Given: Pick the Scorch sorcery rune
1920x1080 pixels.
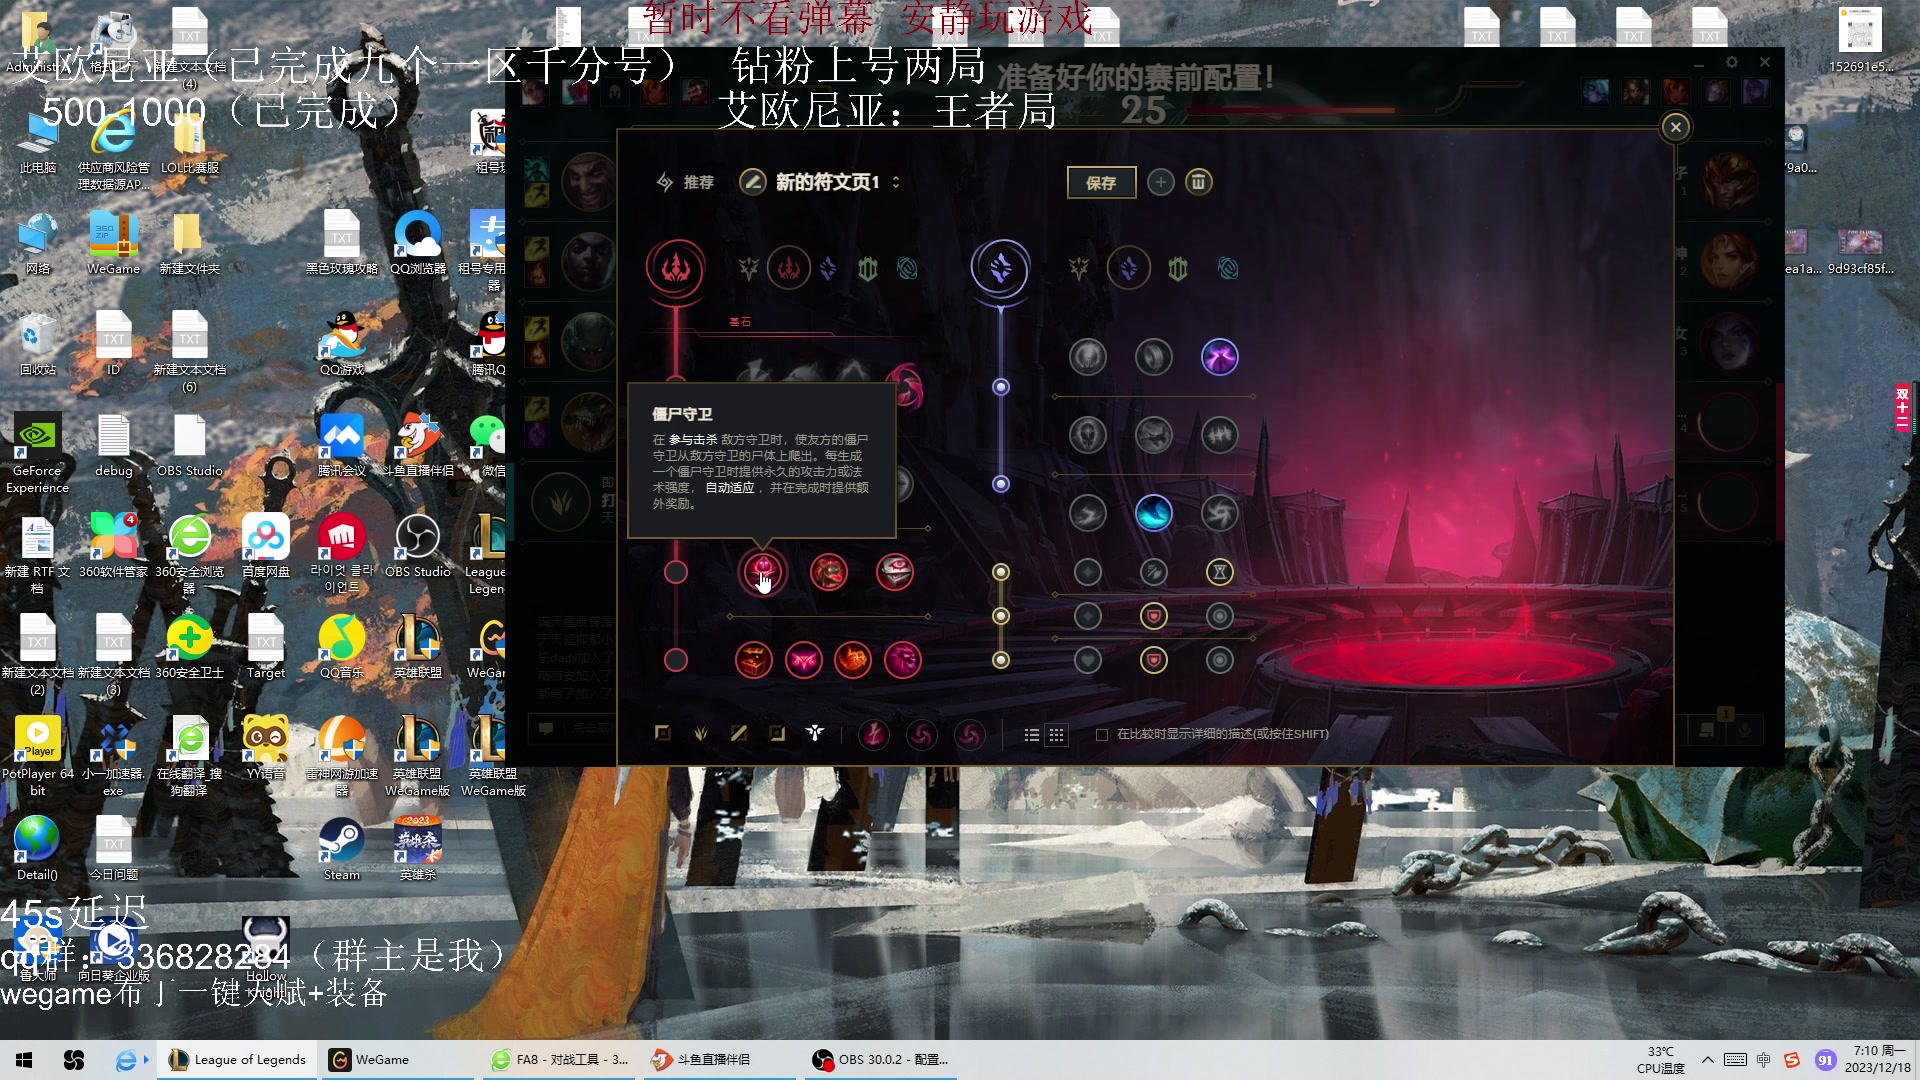Looking at the screenshot, I should point(1088,513).
